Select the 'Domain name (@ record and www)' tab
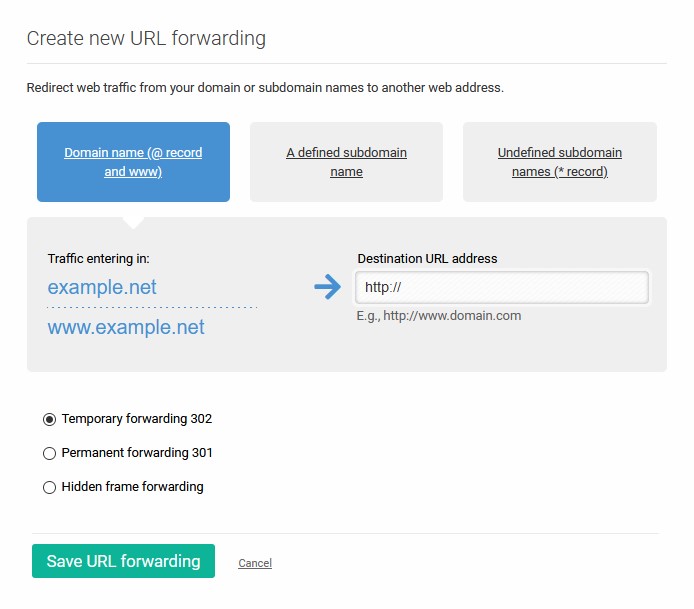694x609 pixels. click(133, 162)
